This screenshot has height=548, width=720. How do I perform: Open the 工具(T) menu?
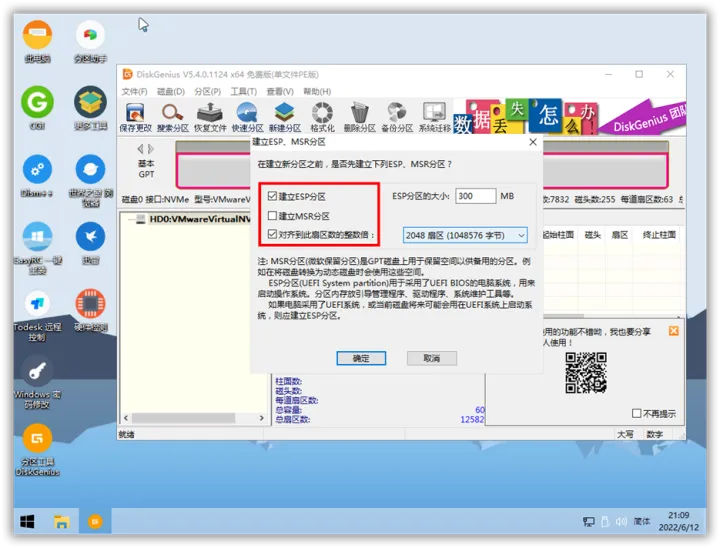(243, 91)
